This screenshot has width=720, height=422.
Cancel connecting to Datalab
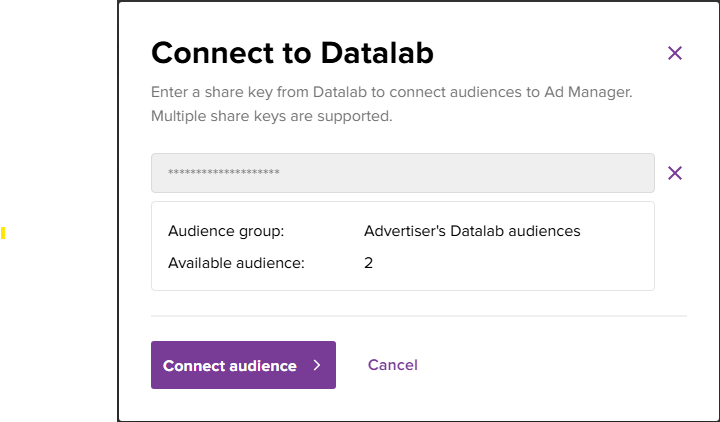393,365
